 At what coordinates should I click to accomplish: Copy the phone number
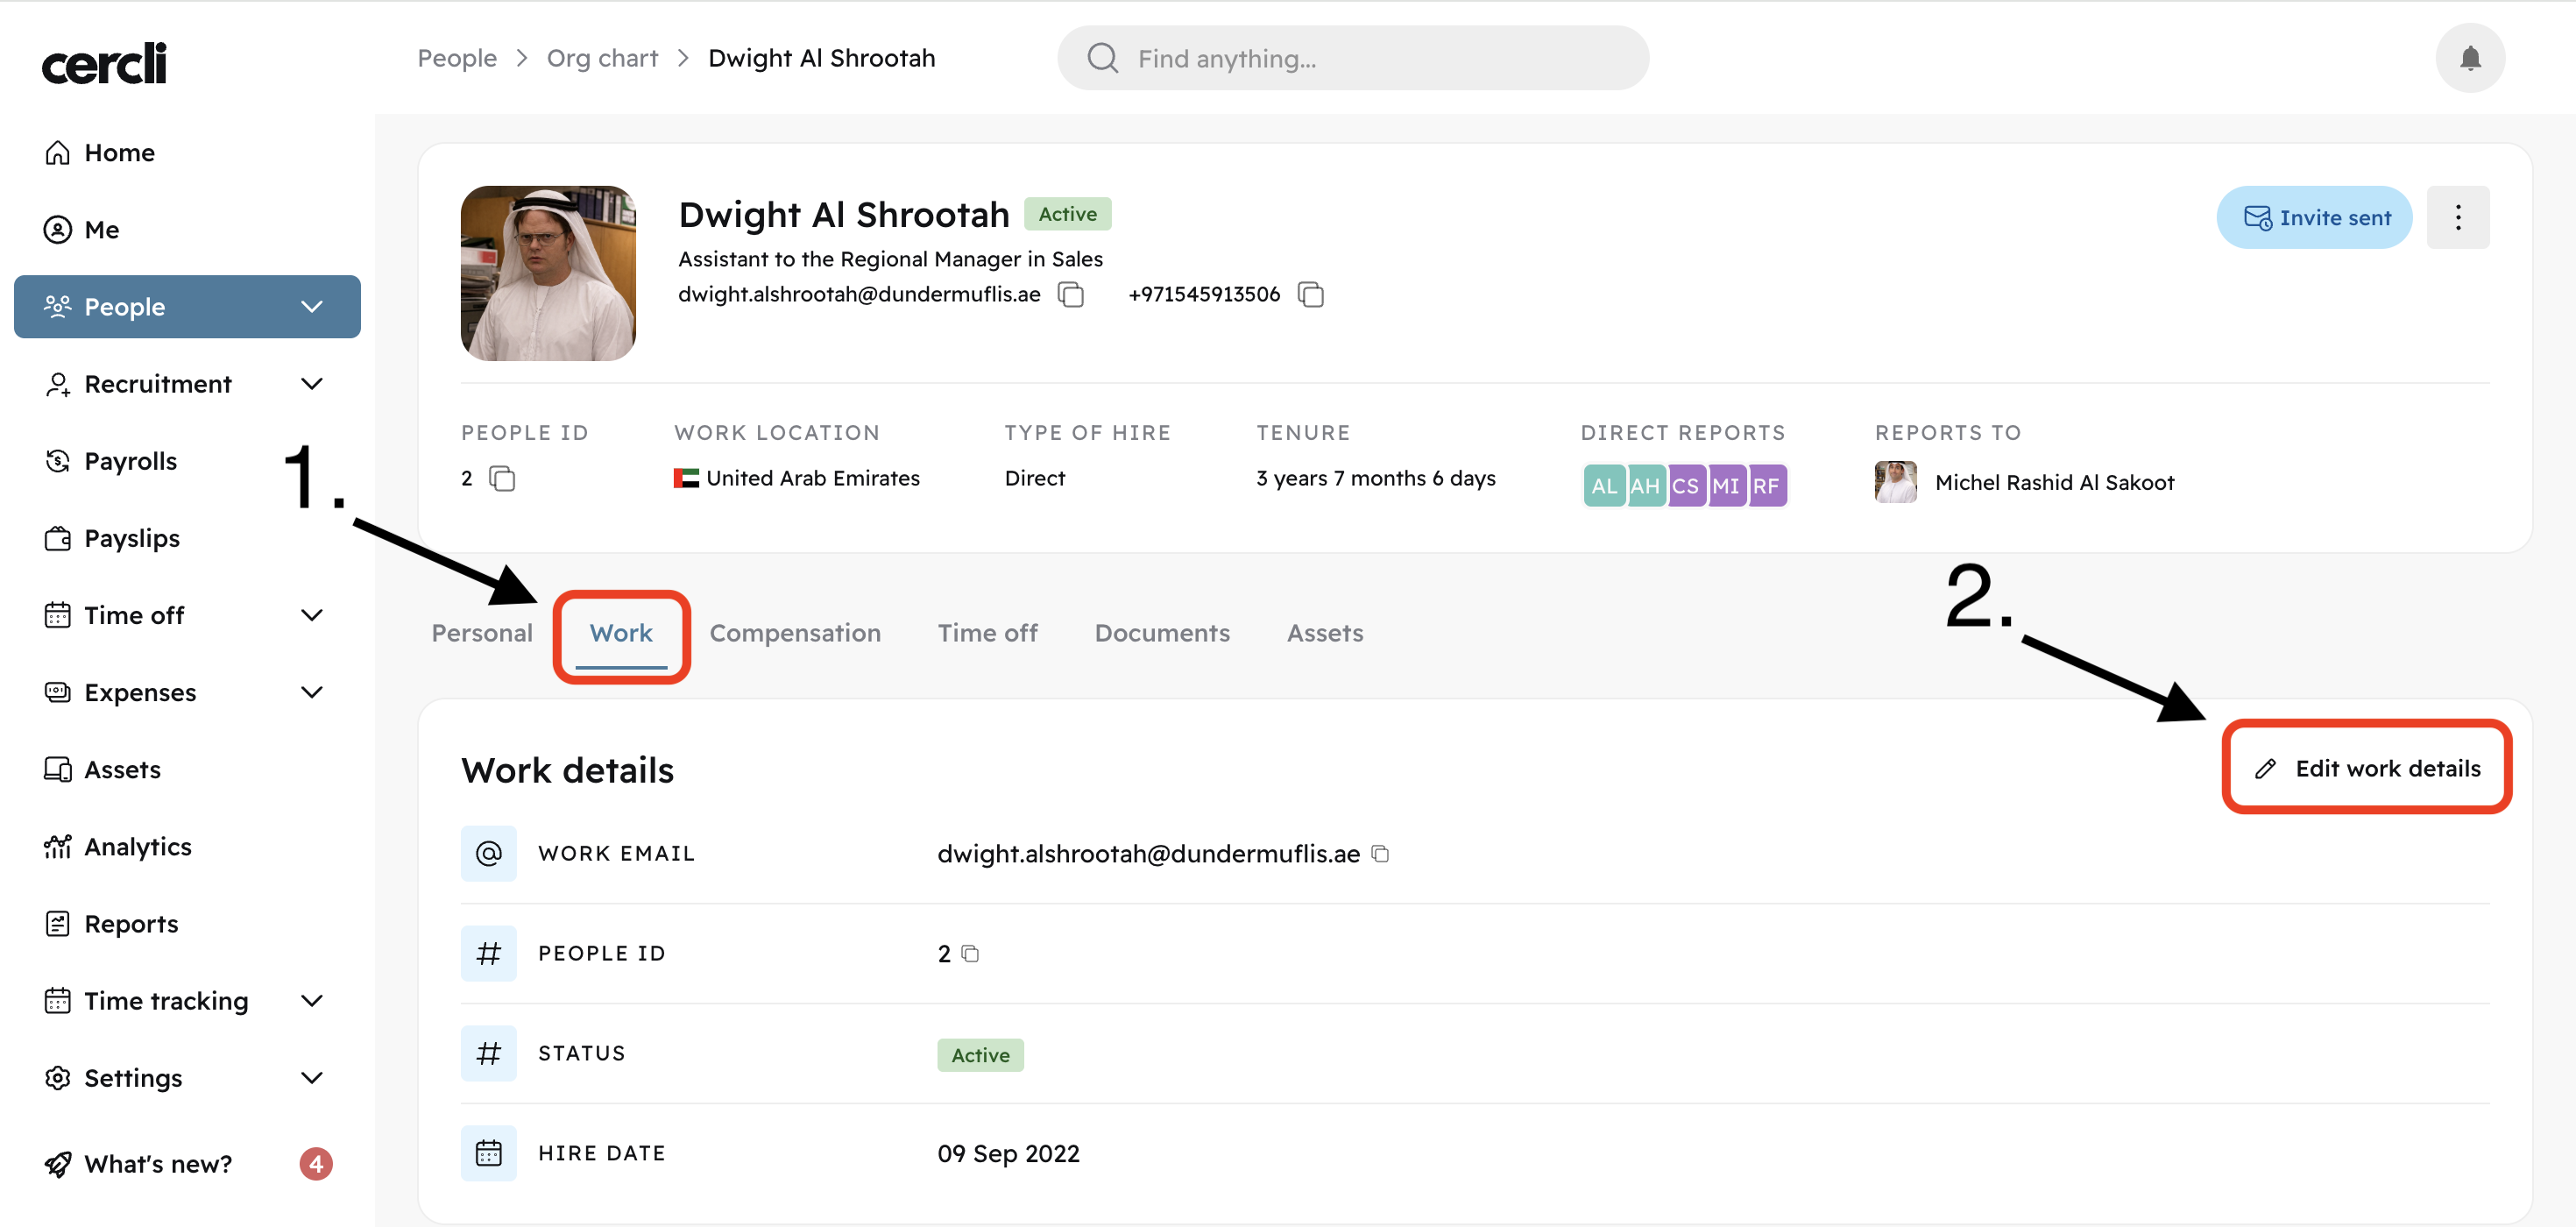(x=1310, y=295)
